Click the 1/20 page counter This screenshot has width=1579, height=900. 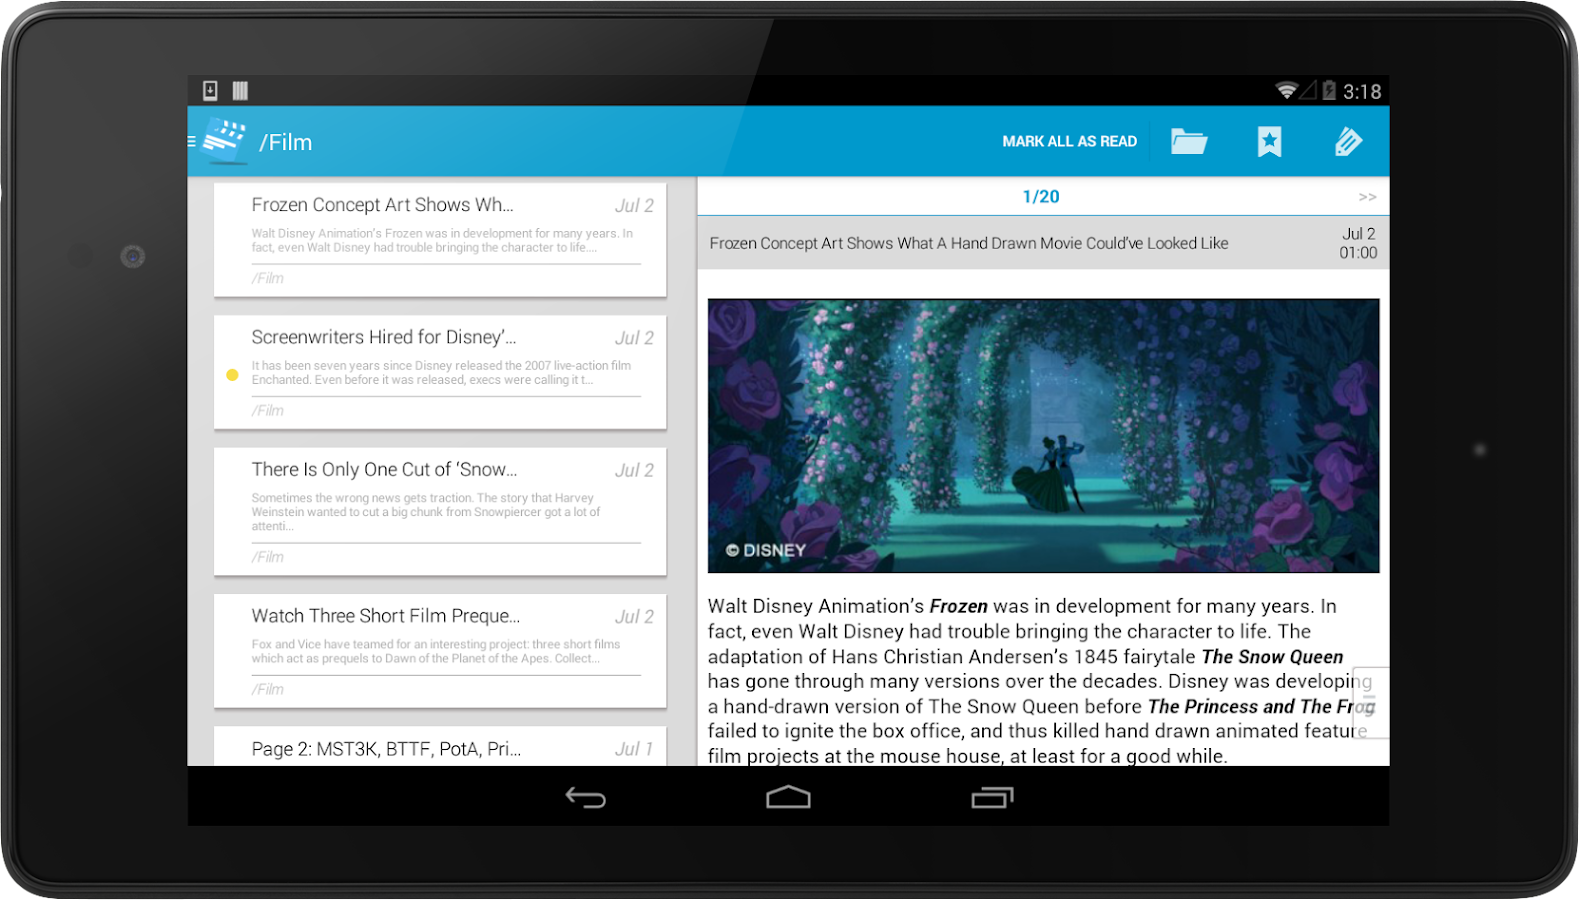pyautogui.click(x=1041, y=197)
